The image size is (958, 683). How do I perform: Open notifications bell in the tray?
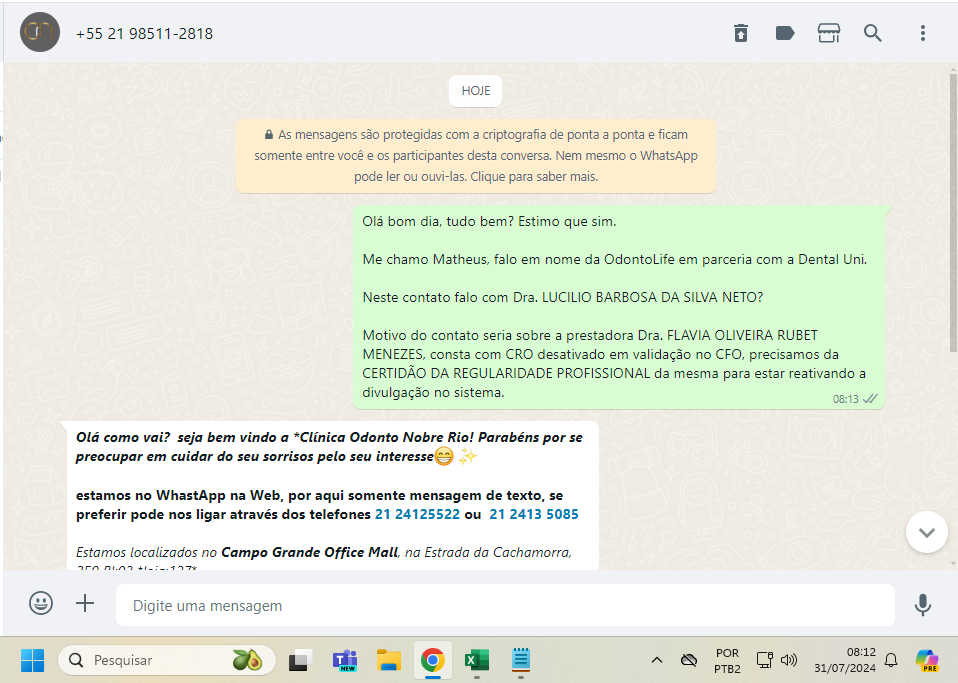[891, 660]
